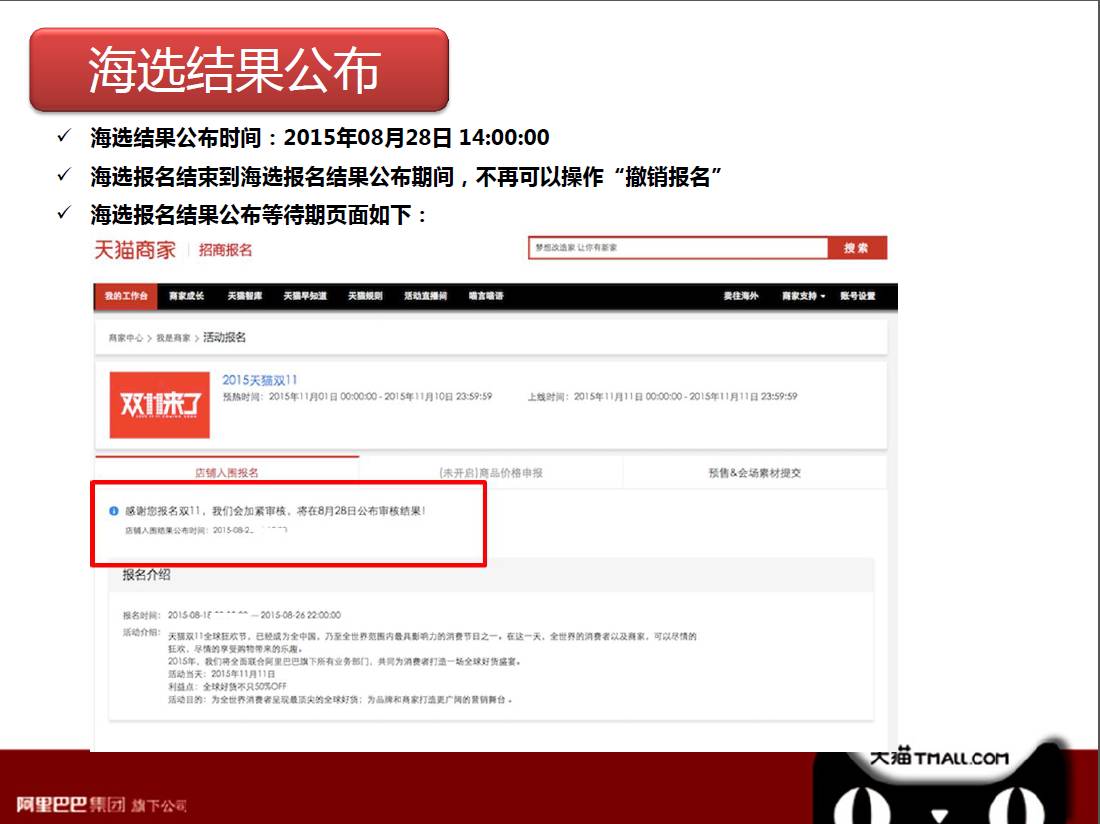Open 账号设置 in the nav bar
Image resolution: width=1100 pixels, height=824 pixels.
pyautogui.click(x=857, y=296)
